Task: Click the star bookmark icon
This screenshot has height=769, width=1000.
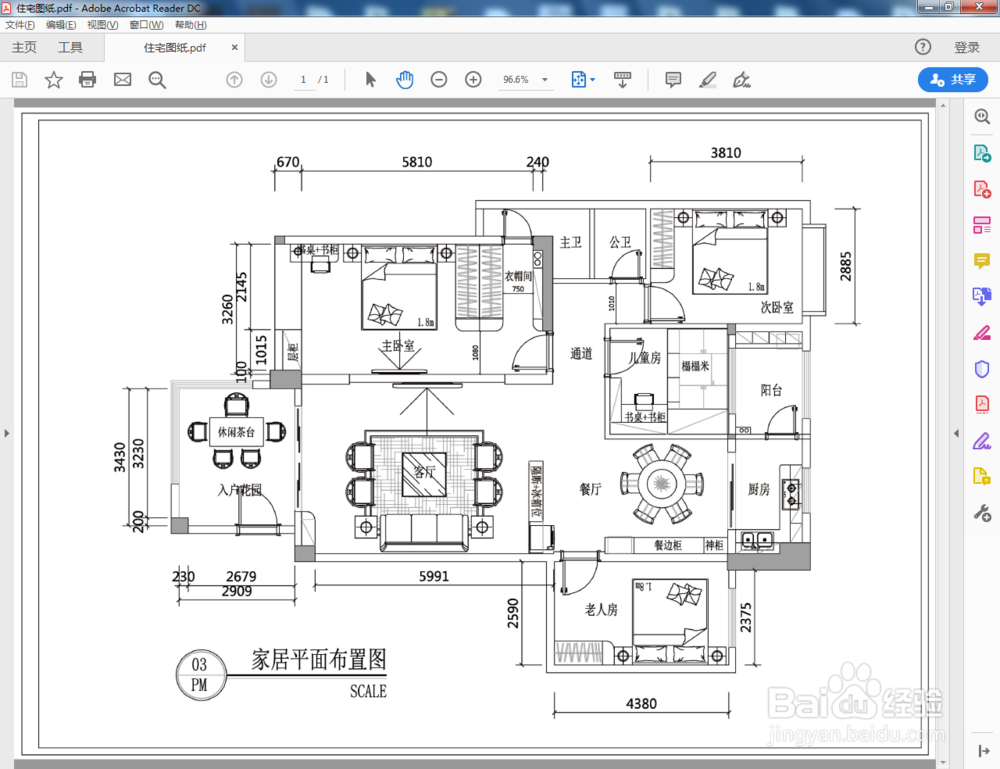Action: (54, 80)
